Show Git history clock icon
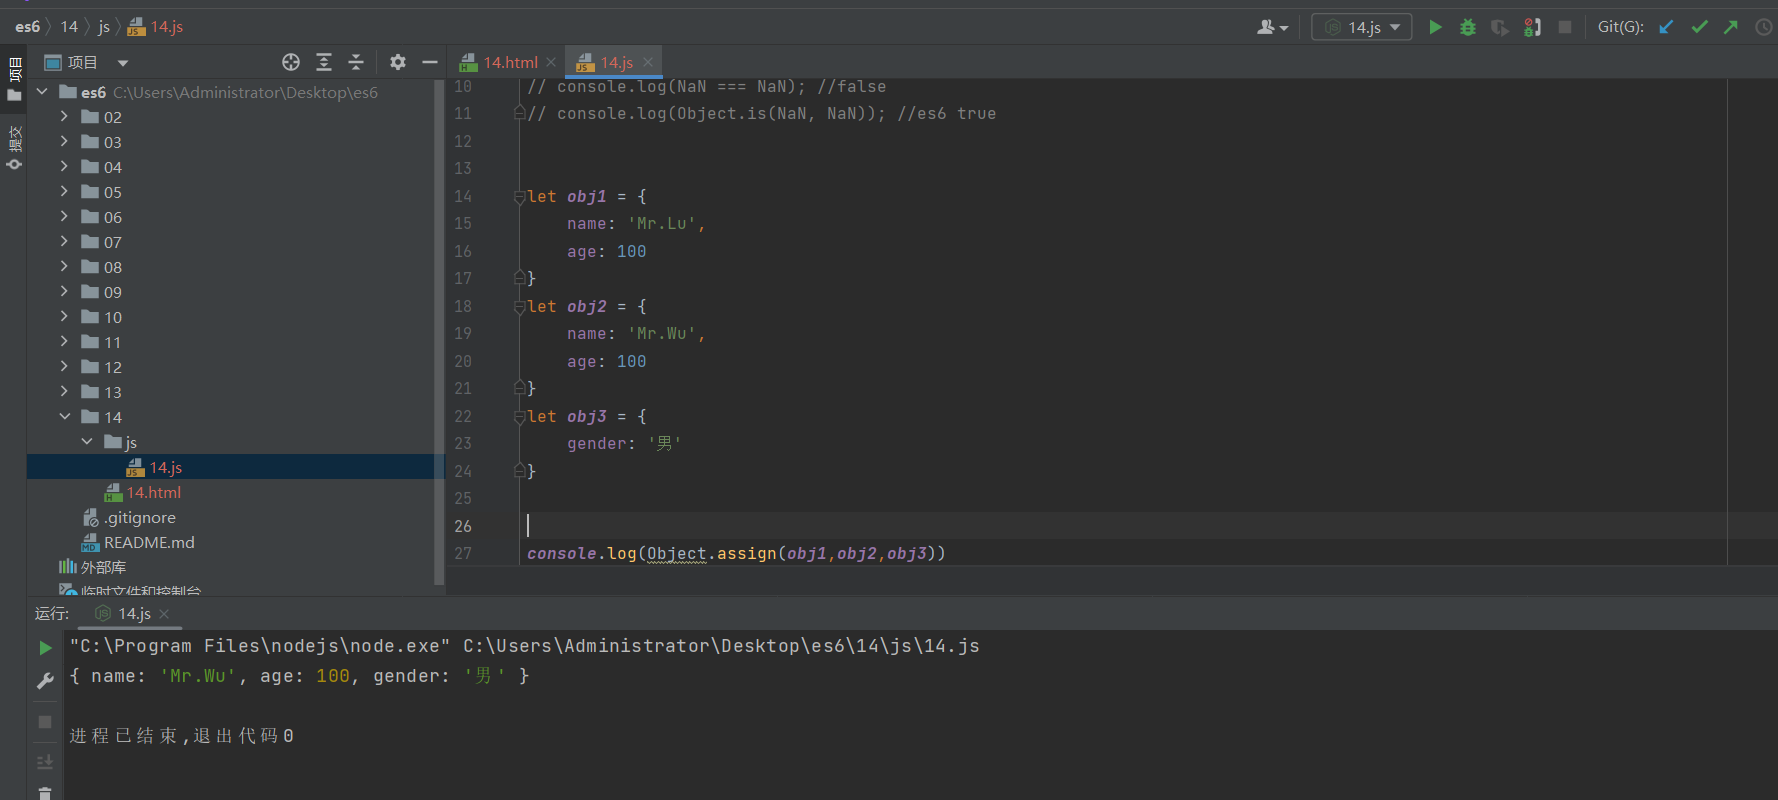This screenshot has width=1778, height=800. [x=1764, y=27]
